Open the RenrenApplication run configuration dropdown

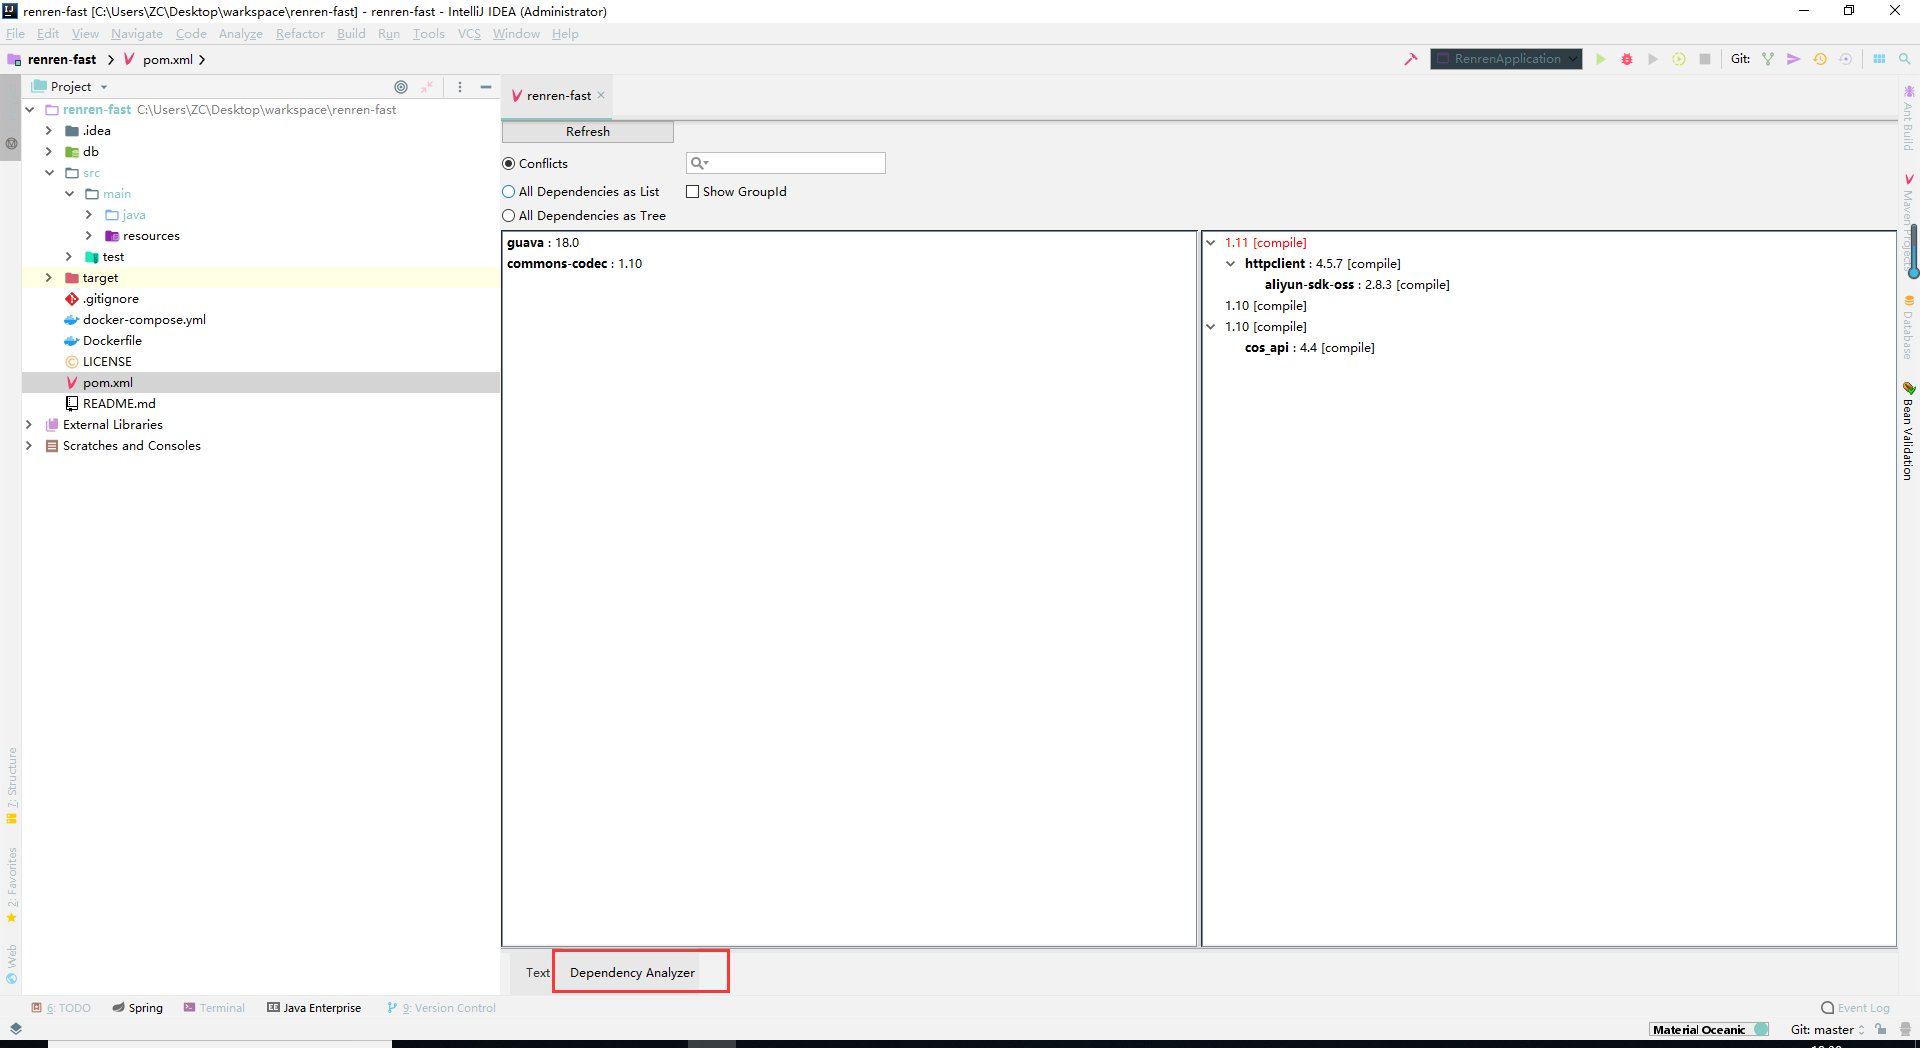click(x=1506, y=59)
